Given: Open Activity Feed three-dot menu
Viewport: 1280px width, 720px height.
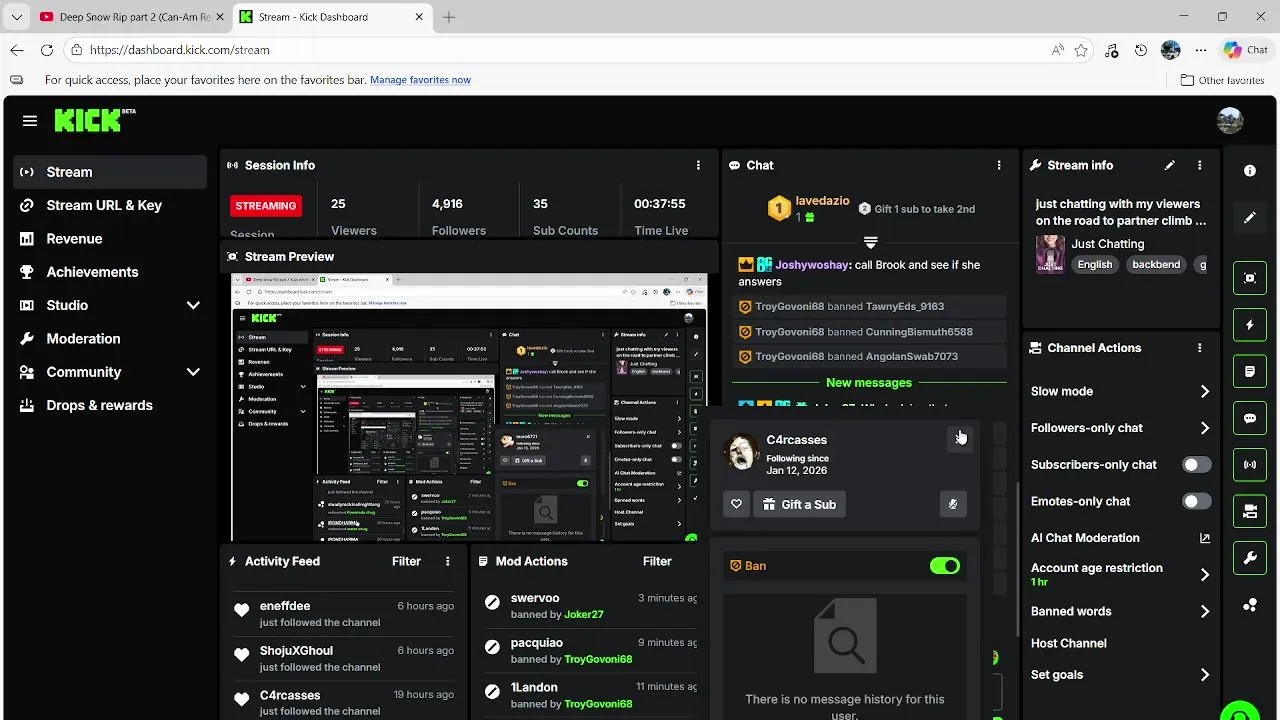Looking at the screenshot, I should (447, 561).
